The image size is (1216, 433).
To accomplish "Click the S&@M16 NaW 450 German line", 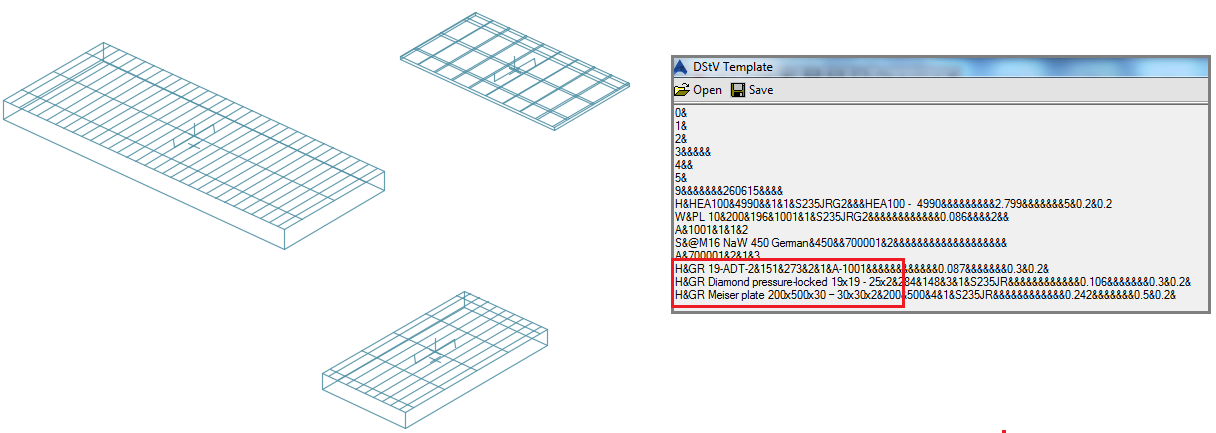I will 840,243.
